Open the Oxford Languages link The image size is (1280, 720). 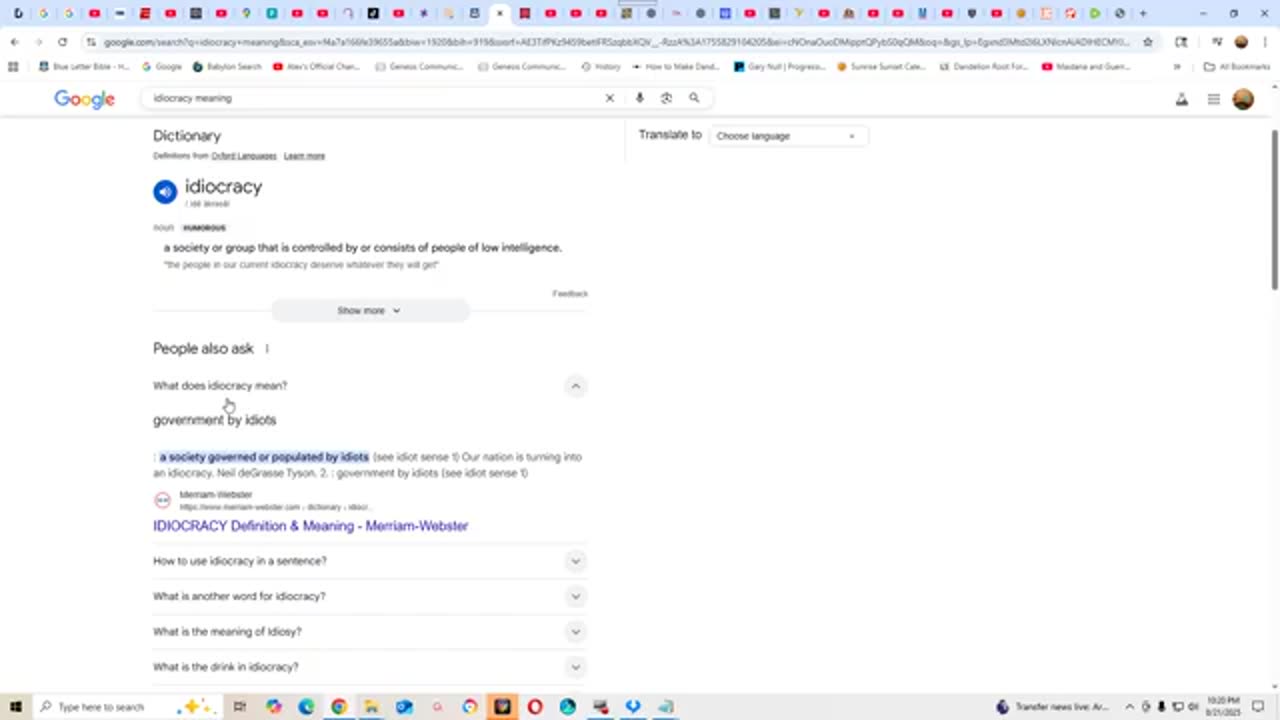243,156
